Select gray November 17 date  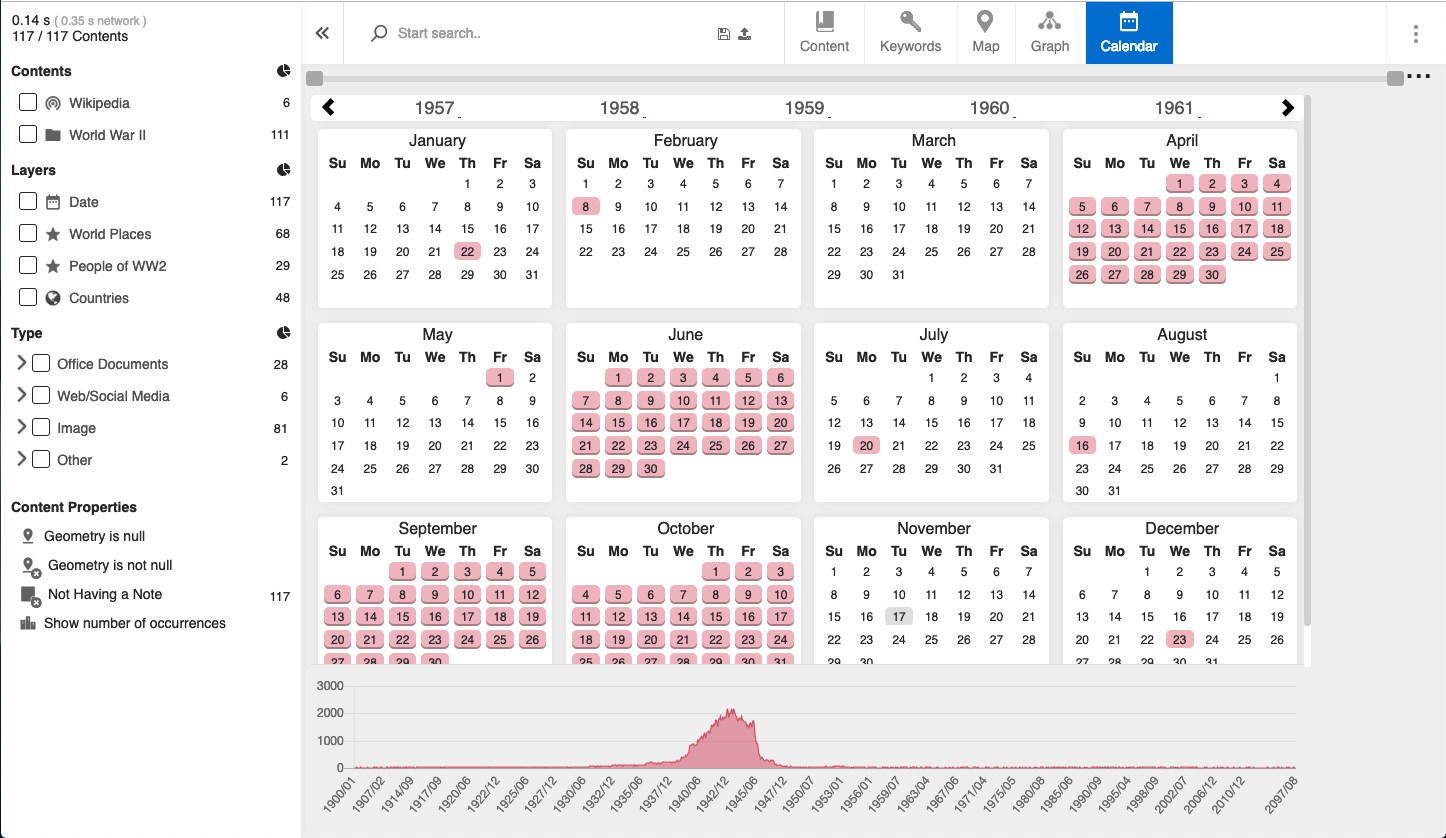pos(899,617)
